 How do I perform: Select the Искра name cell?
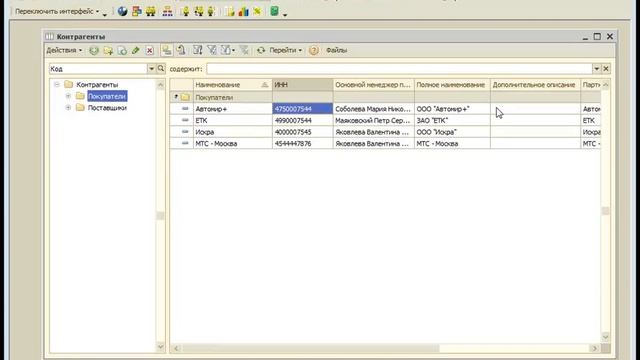233,132
